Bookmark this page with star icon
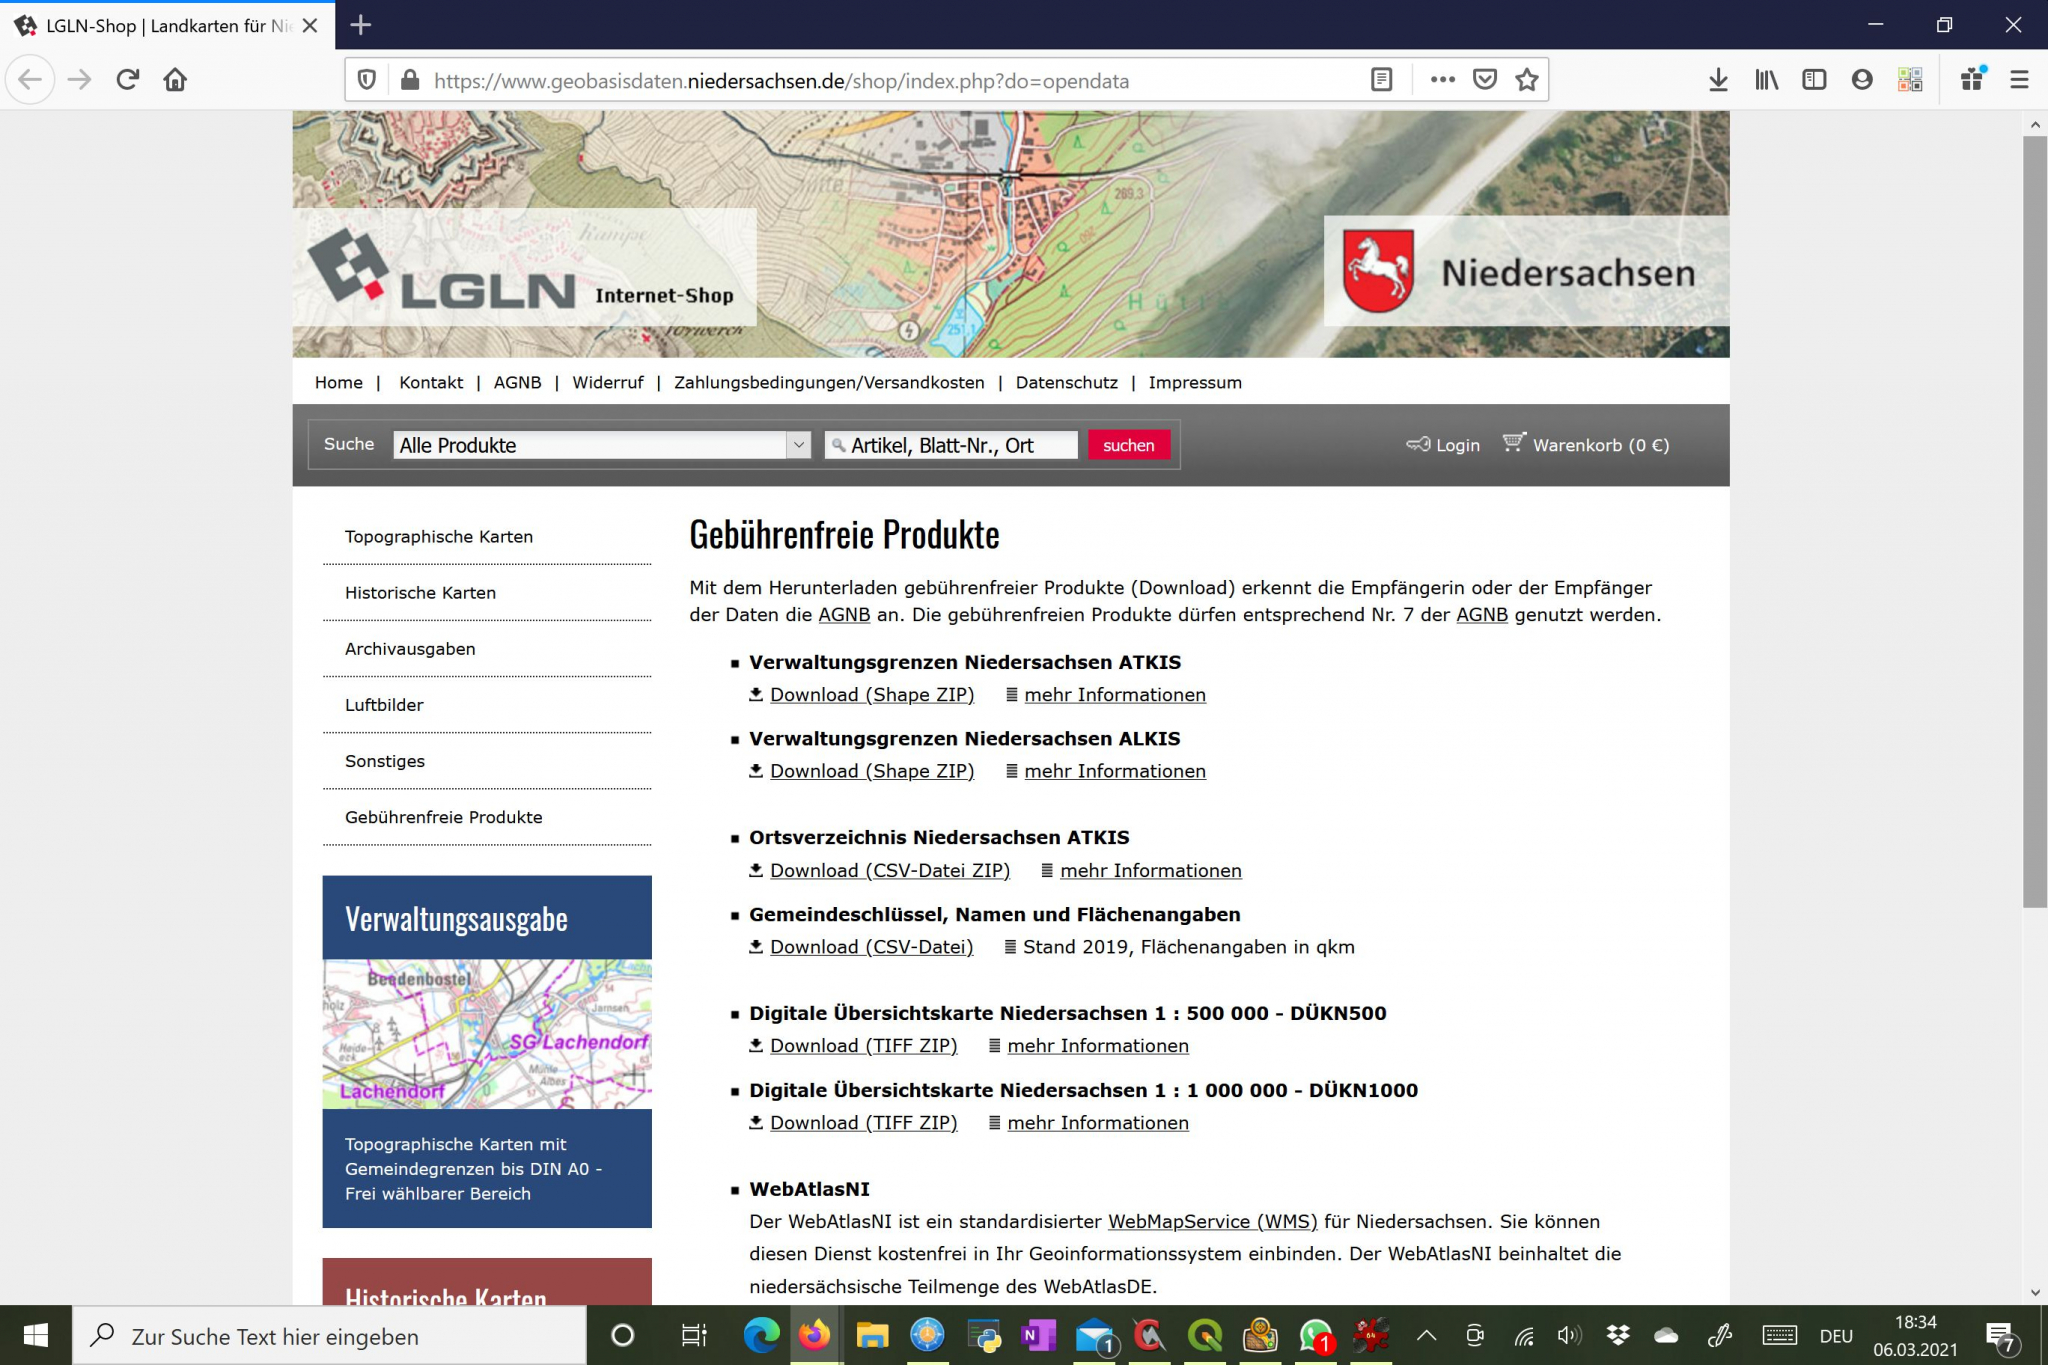This screenshot has width=2048, height=1365. click(1526, 80)
